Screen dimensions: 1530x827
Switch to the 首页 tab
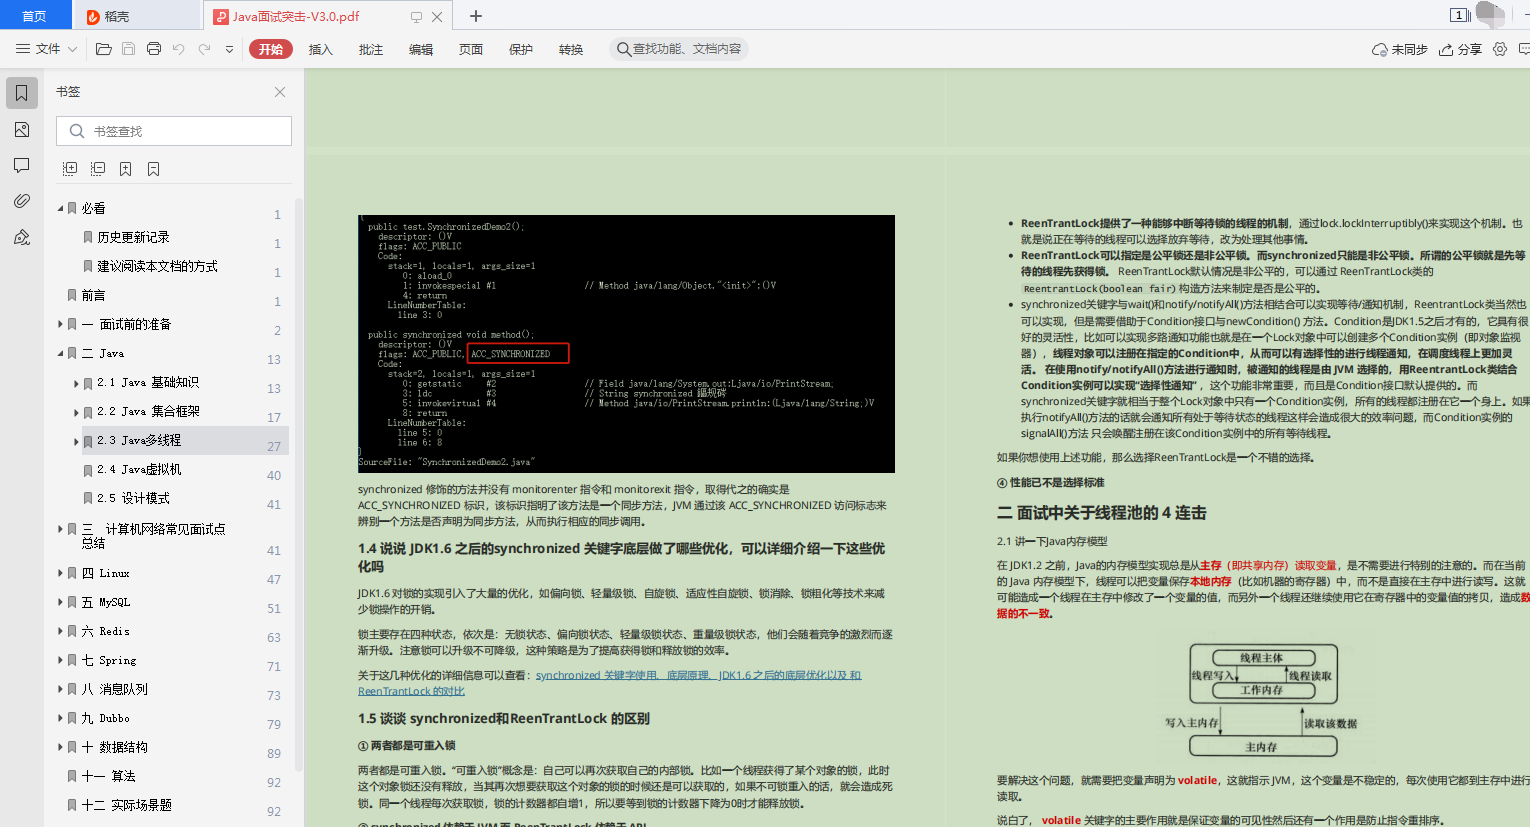tap(34, 16)
